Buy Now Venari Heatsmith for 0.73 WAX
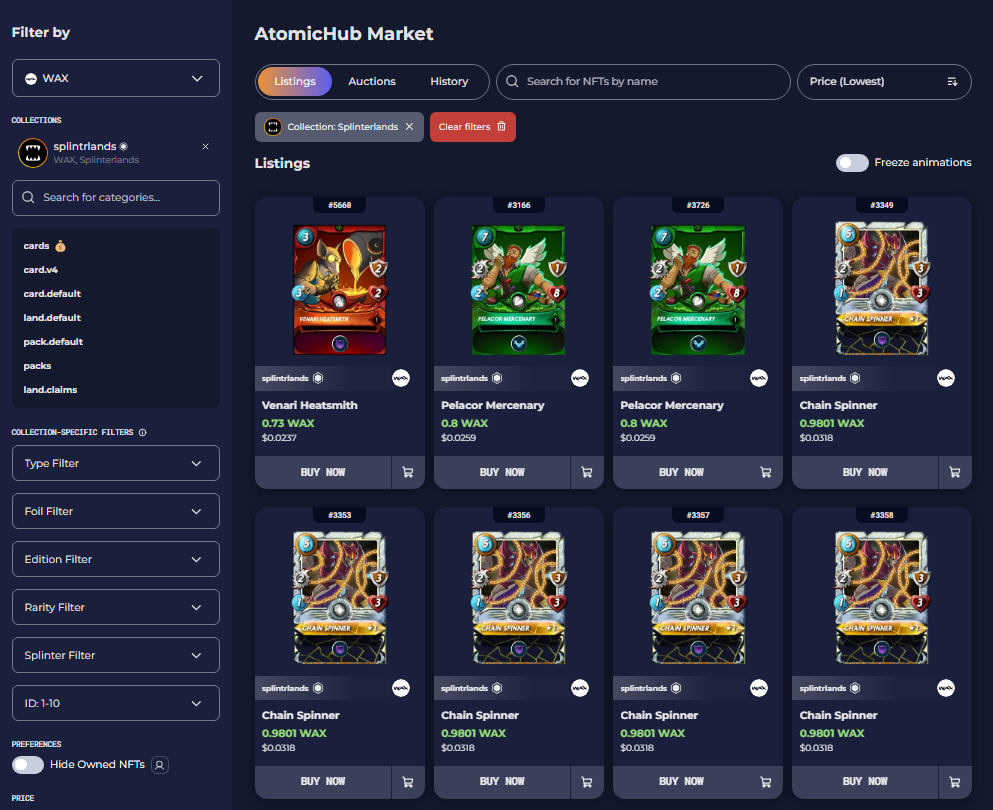The image size is (993, 810). point(323,472)
